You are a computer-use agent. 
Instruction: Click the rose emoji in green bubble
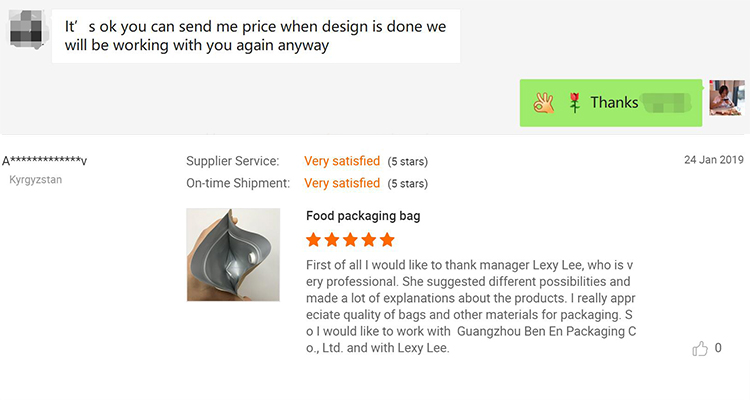tap(574, 102)
